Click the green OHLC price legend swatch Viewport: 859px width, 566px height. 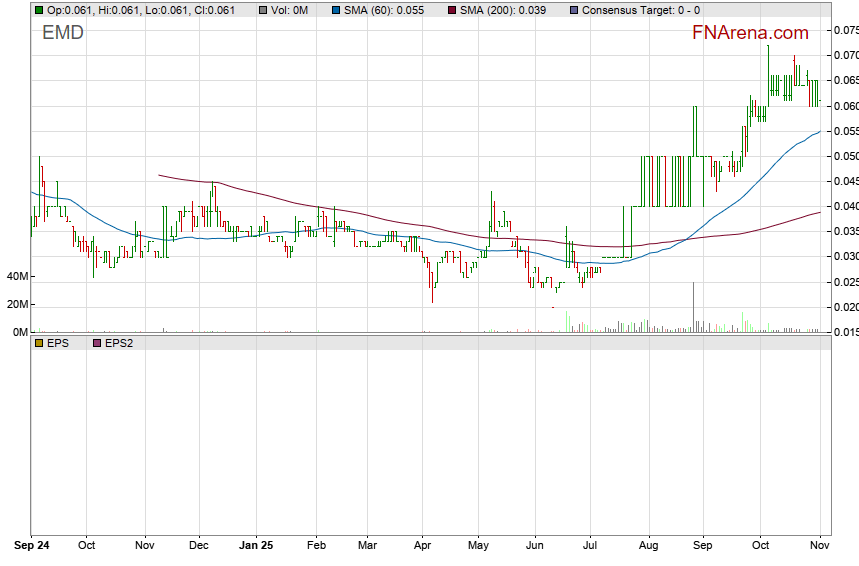pos(39,10)
